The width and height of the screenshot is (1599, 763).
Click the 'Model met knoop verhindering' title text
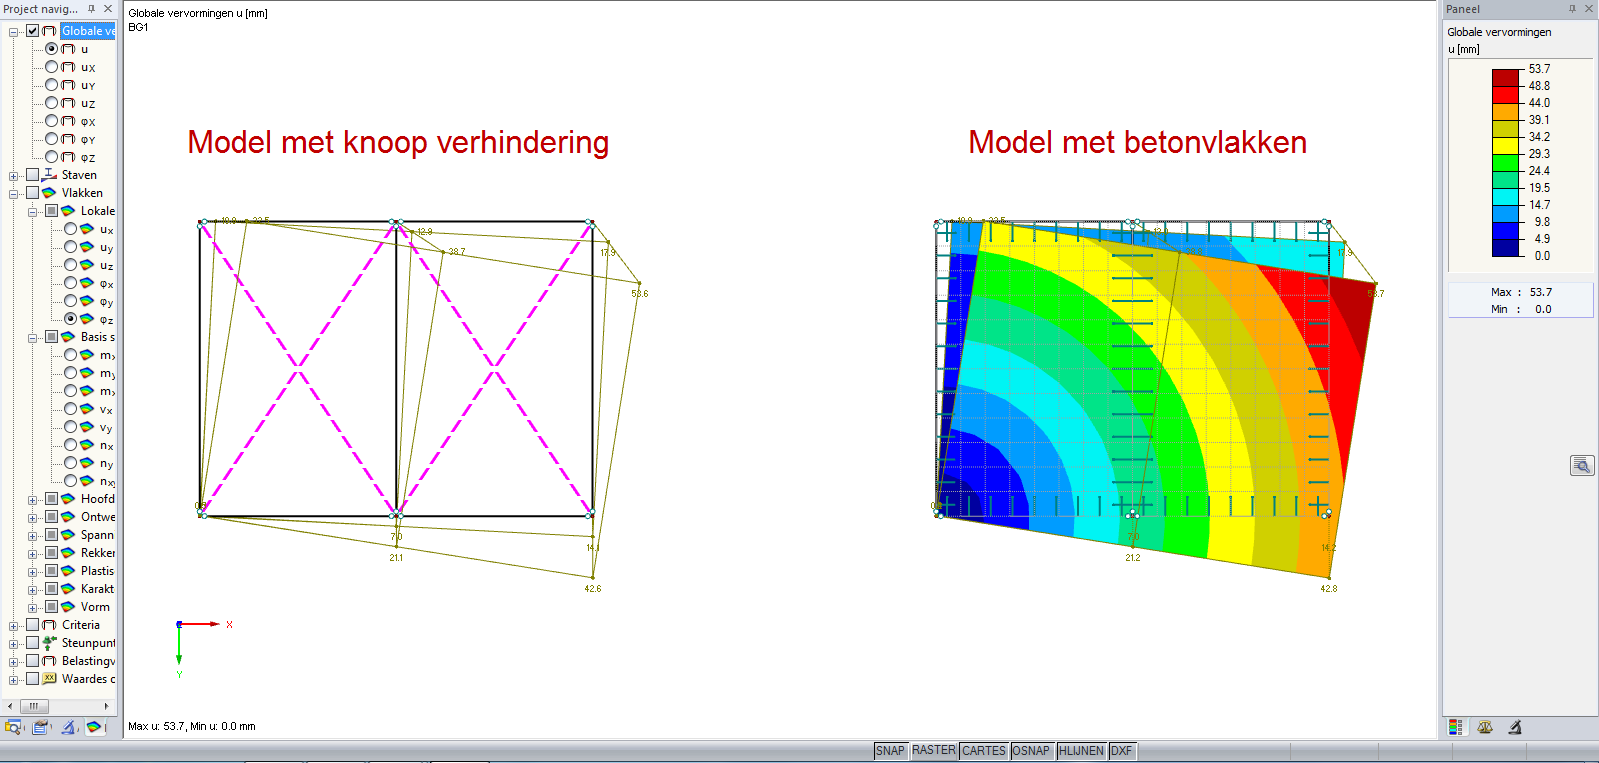tap(398, 142)
